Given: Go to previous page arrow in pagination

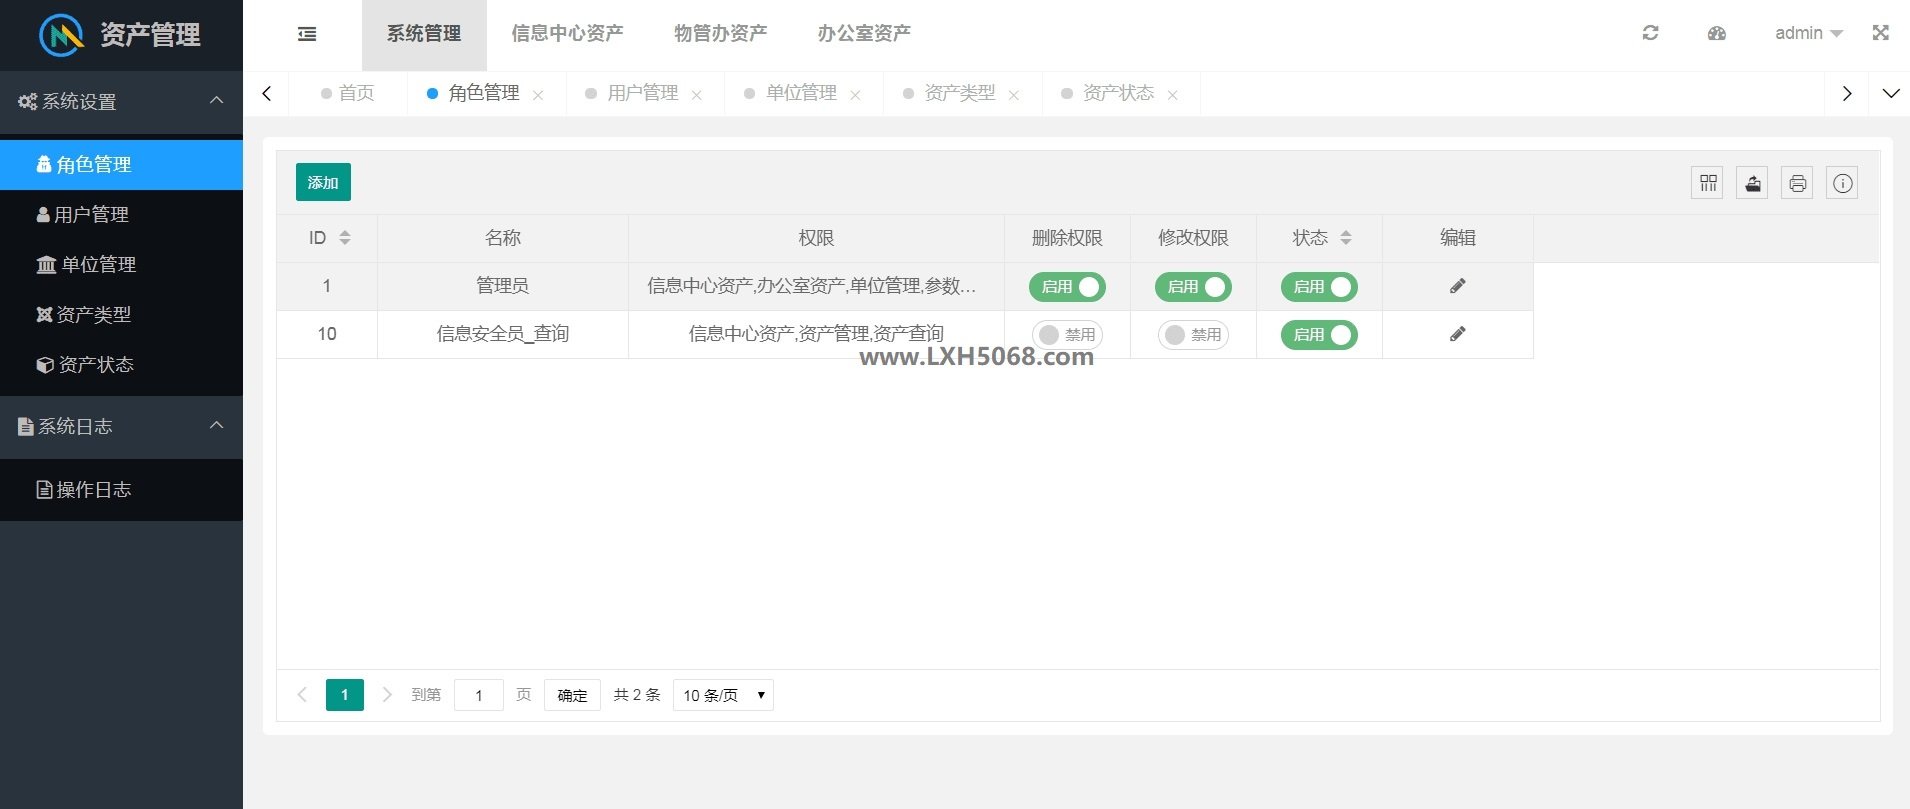Looking at the screenshot, I should tap(302, 694).
